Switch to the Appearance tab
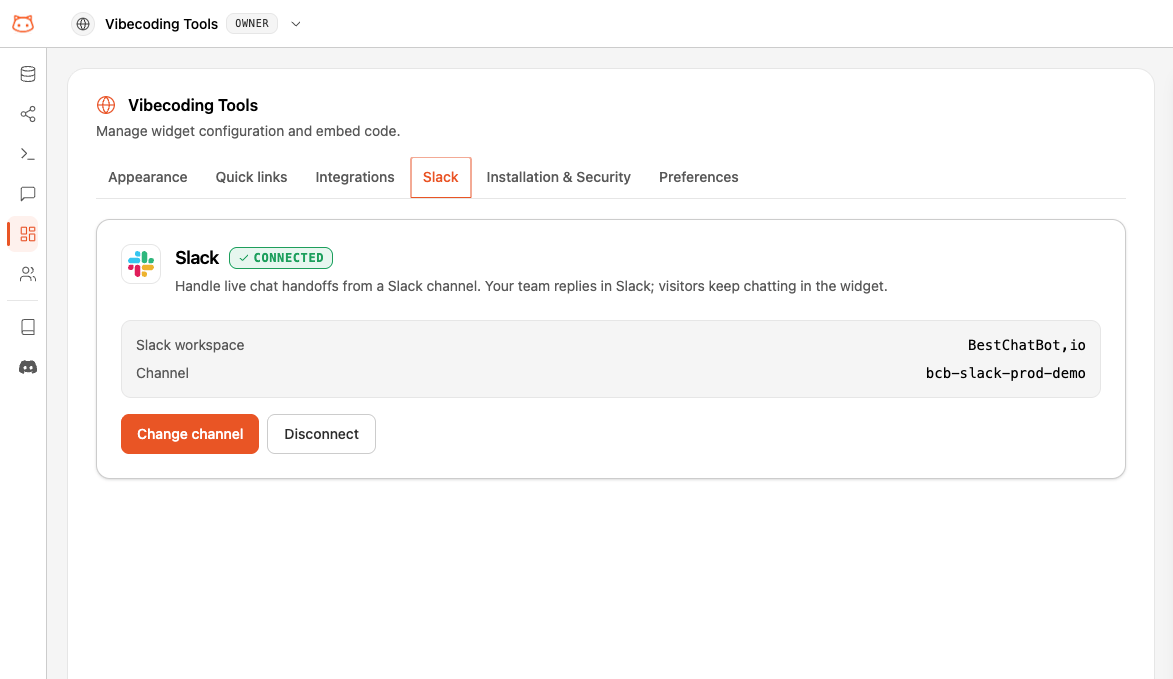Image resolution: width=1173 pixels, height=679 pixels. tap(147, 177)
